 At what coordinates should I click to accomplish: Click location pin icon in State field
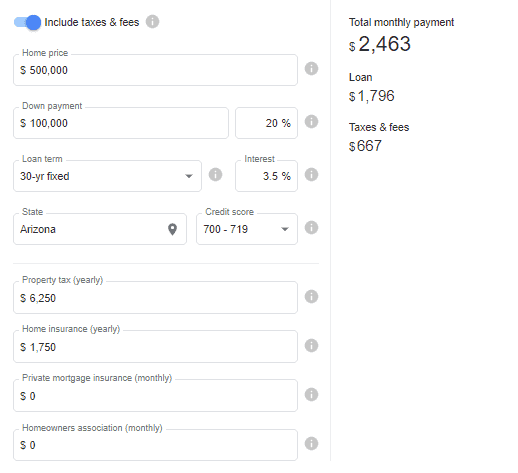[172, 229]
